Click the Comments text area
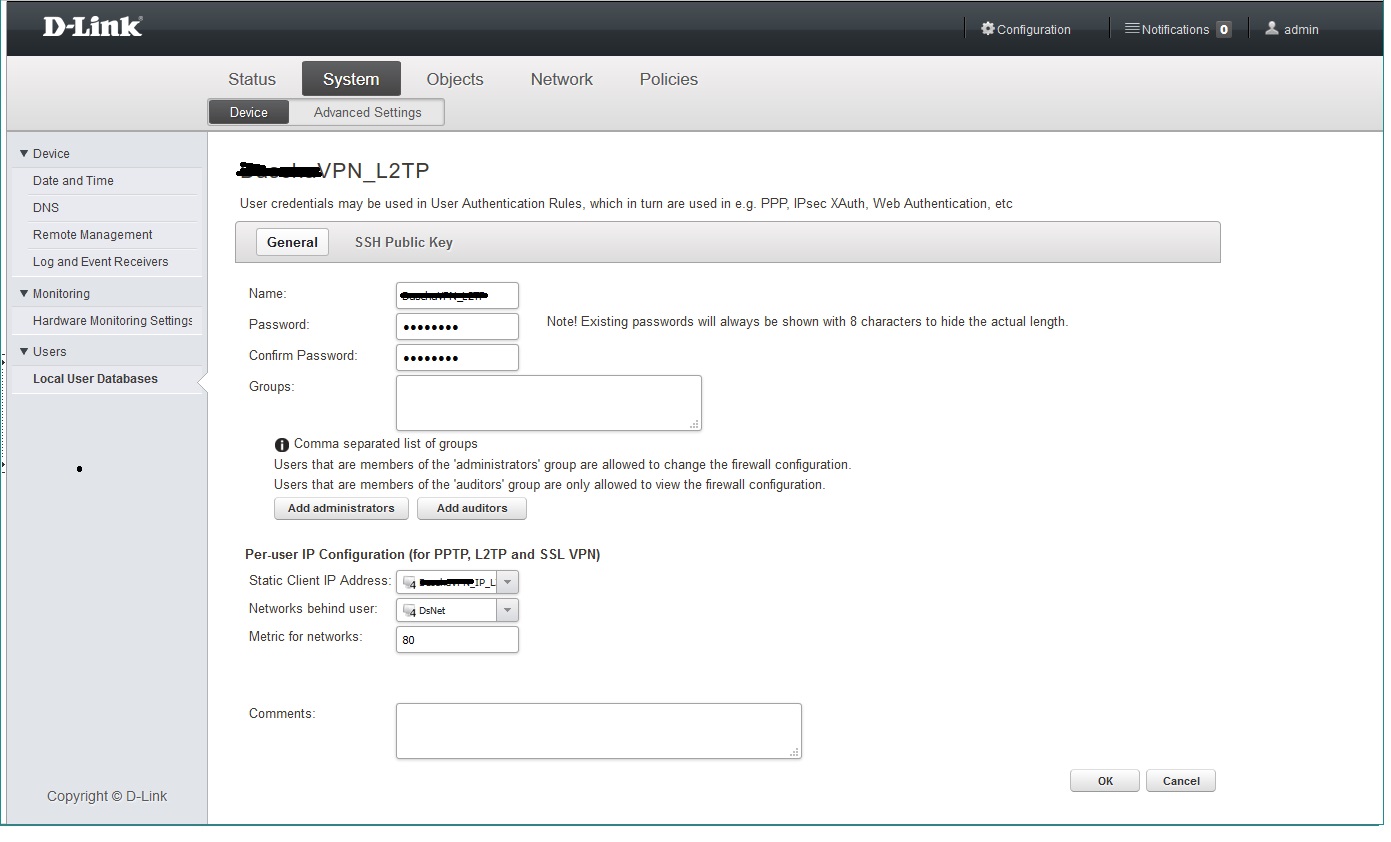 coord(599,731)
